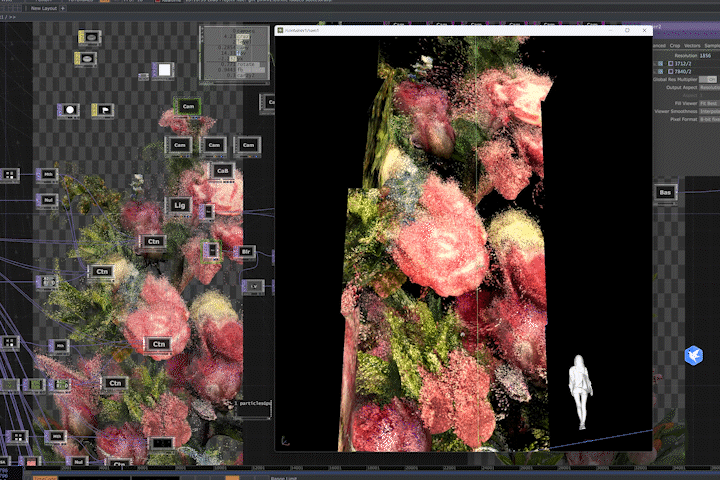Viewport: 720px width, 480px height.
Task: Select the white circle node
Action: click(68, 110)
